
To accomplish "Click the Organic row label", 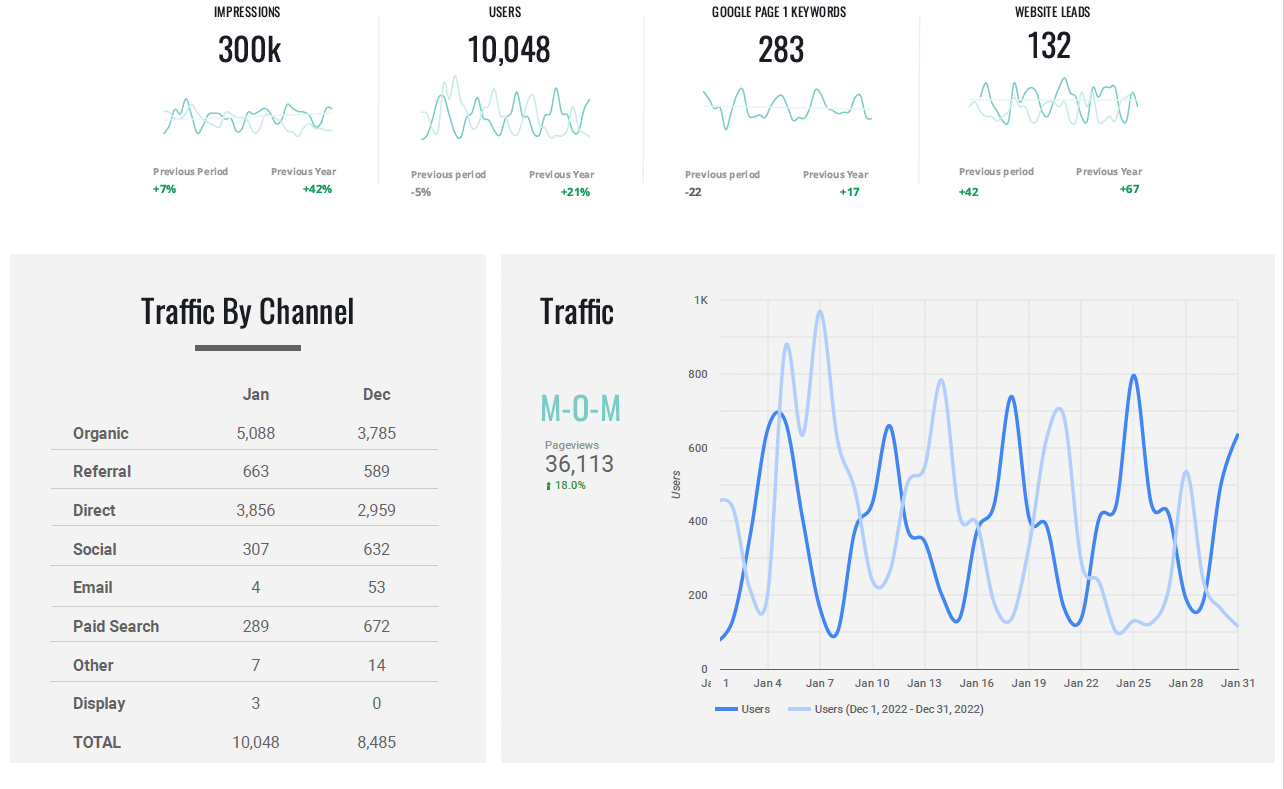I will [101, 433].
